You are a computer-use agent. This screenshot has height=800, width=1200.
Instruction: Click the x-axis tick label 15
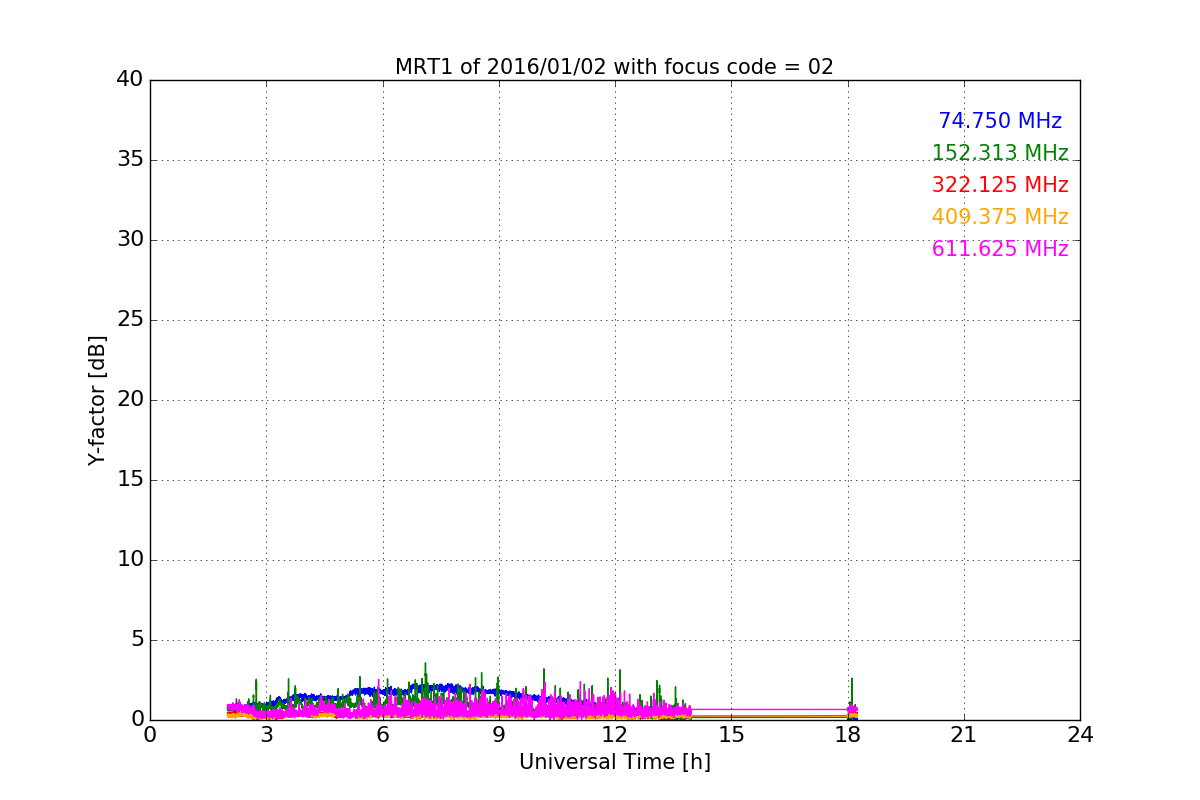pyautogui.click(x=731, y=735)
